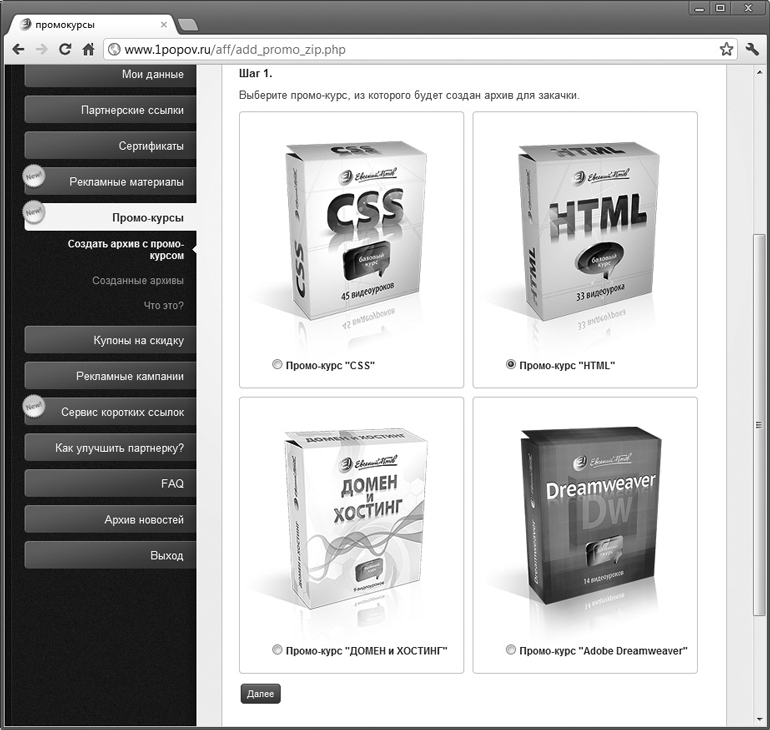This screenshot has height=730, width=770.
Task: Click the scrollbar down arrow
Action: [x=759, y=720]
